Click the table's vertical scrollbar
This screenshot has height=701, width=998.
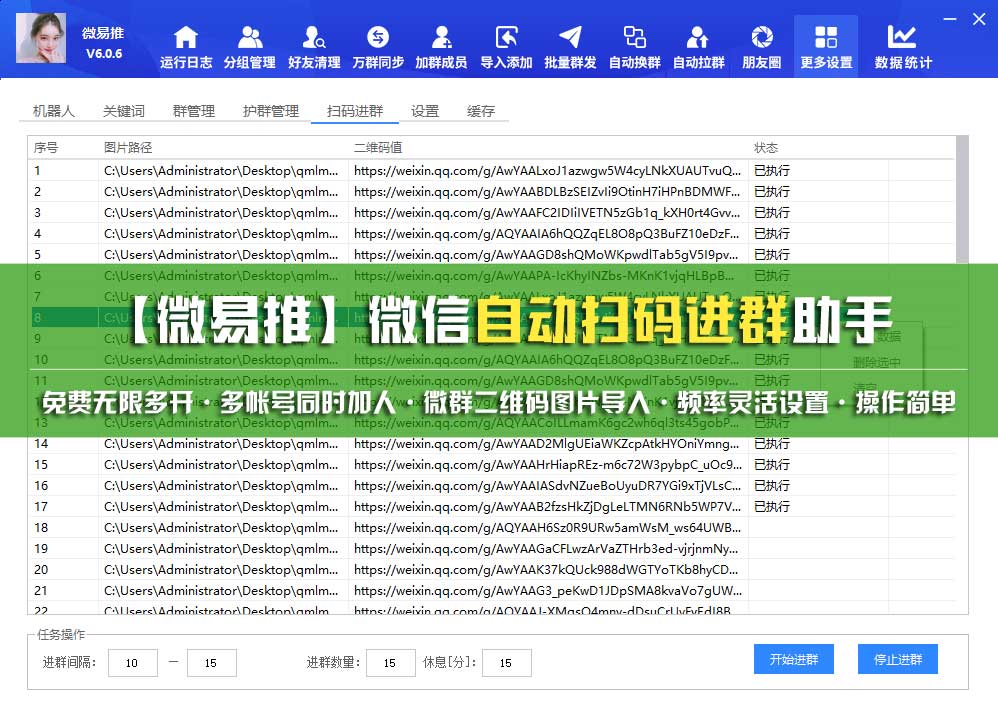[x=962, y=200]
